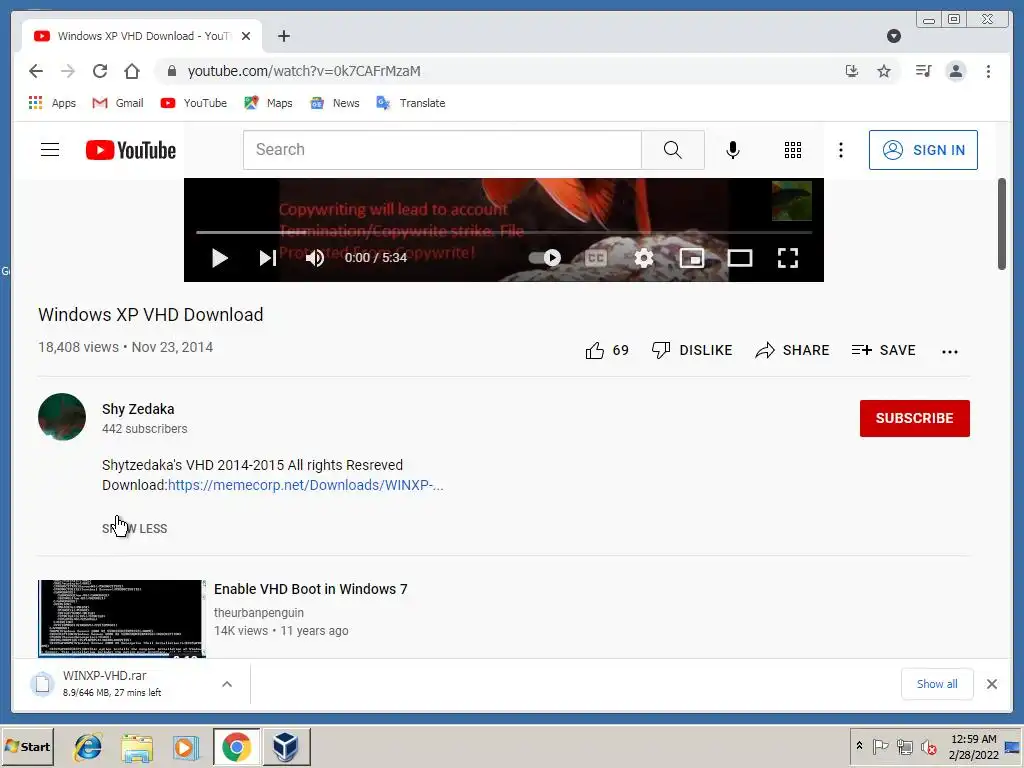Toggle closed captions
1024x768 pixels.
595,258
